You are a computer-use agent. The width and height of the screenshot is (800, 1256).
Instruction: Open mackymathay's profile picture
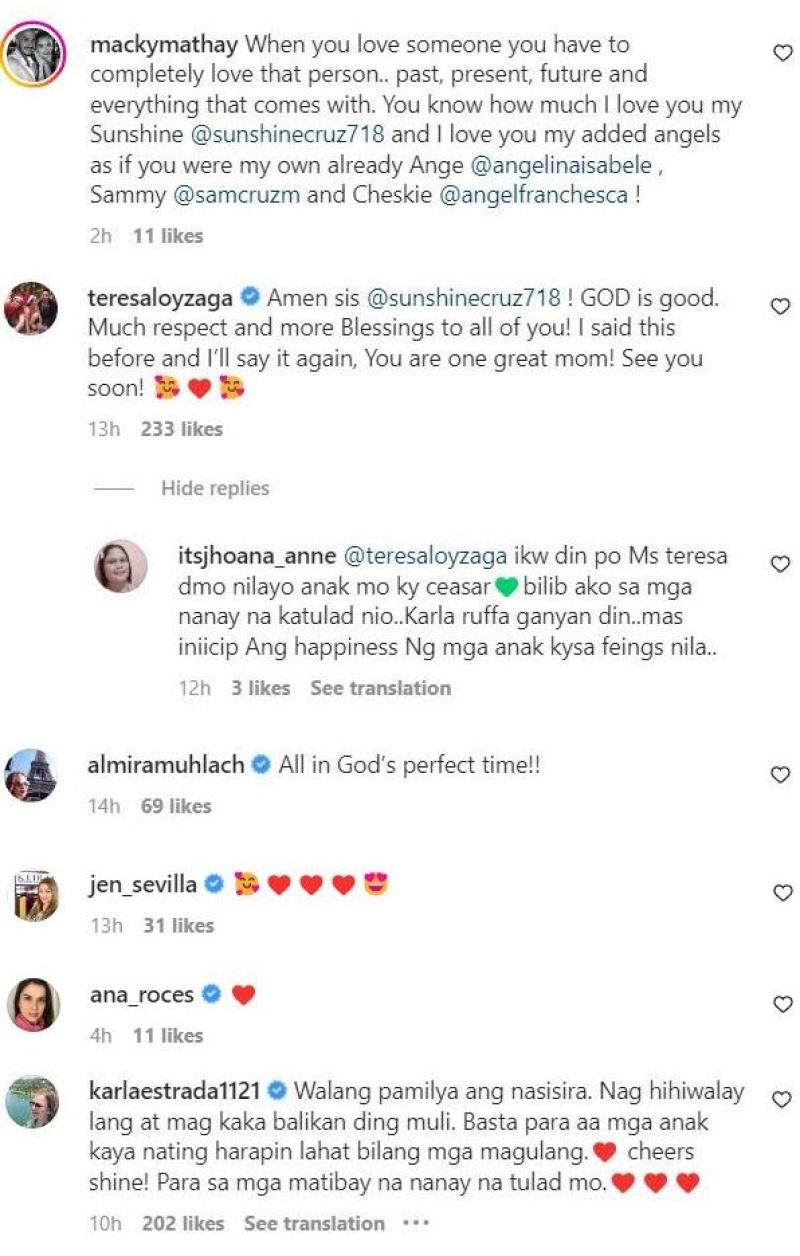click(x=33, y=54)
